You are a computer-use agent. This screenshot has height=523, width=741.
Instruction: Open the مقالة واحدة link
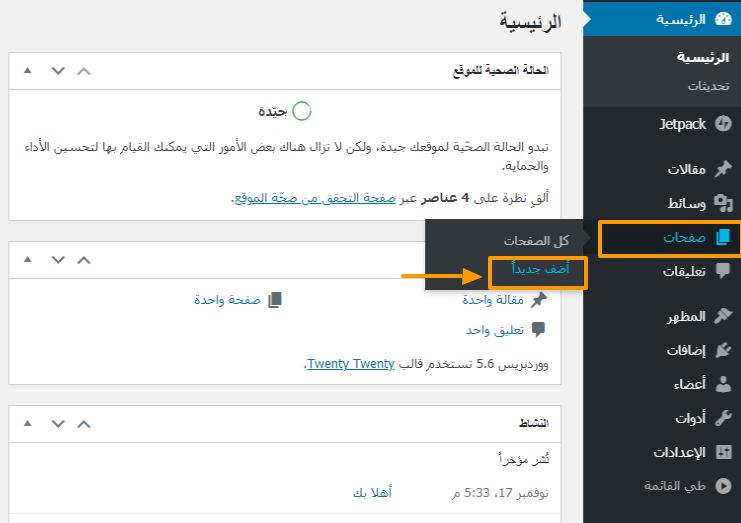pos(493,300)
